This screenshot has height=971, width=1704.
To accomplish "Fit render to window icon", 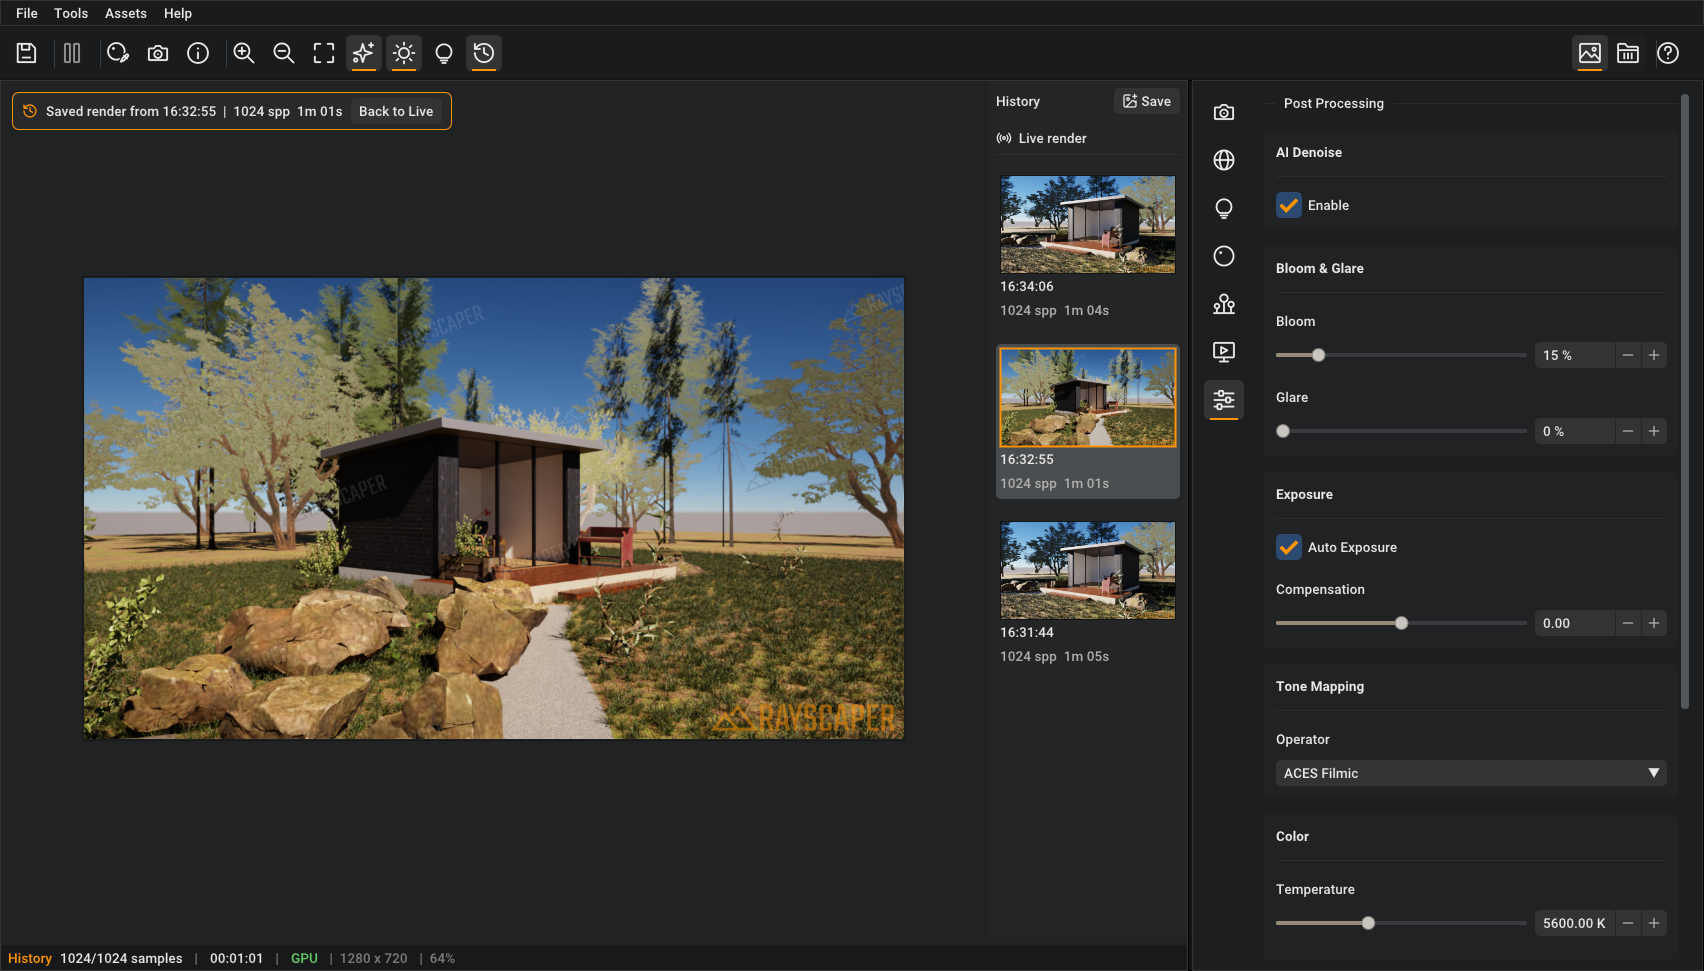I will click(324, 53).
